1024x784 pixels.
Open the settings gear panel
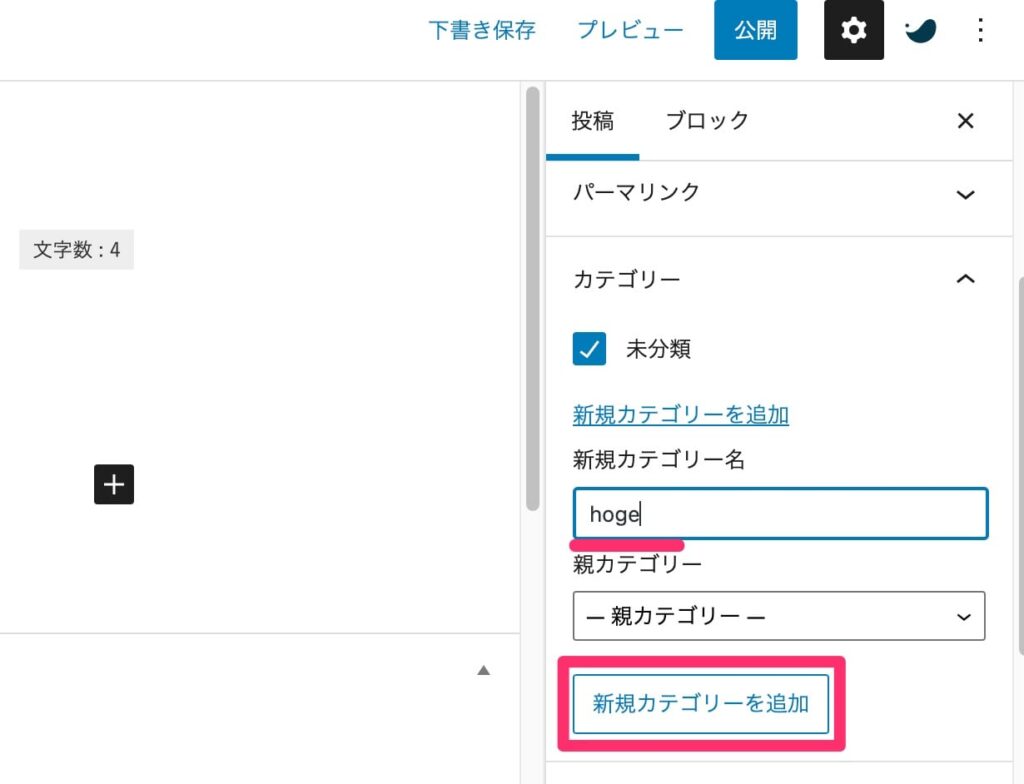click(854, 30)
